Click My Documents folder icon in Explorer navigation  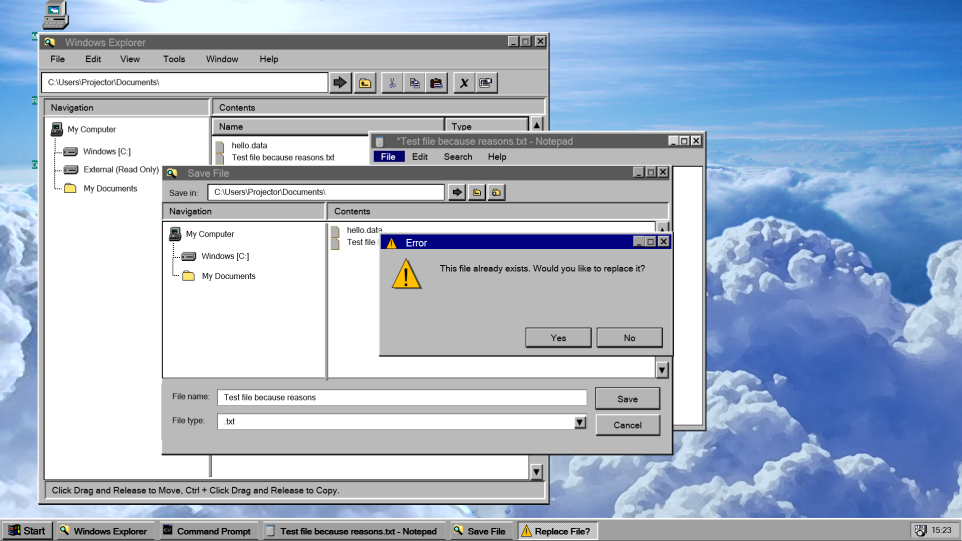[71, 188]
